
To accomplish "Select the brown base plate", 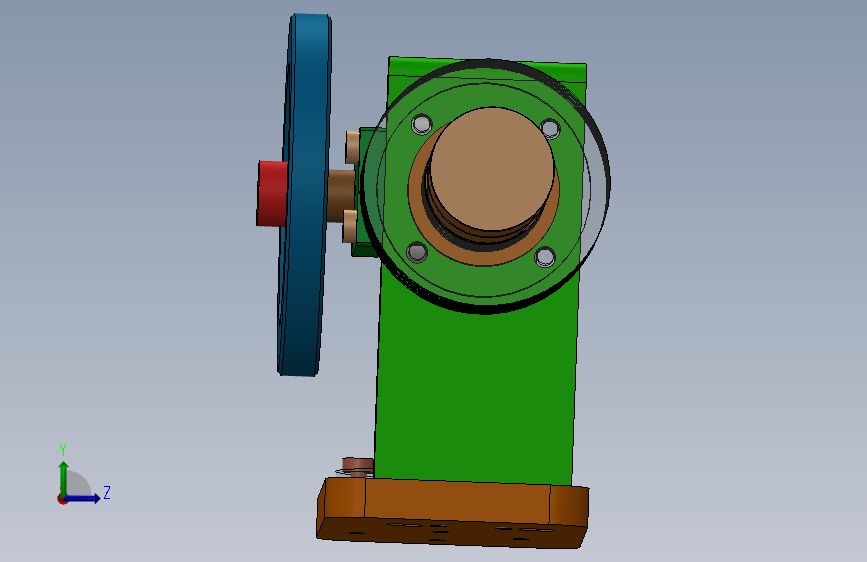I will (452, 513).
